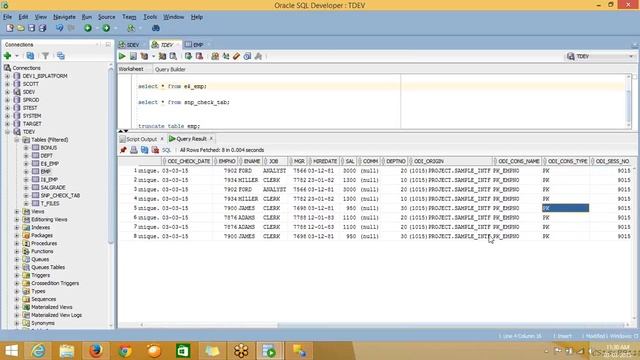
Task: Click the Windows Start button
Action: click(11, 351)
